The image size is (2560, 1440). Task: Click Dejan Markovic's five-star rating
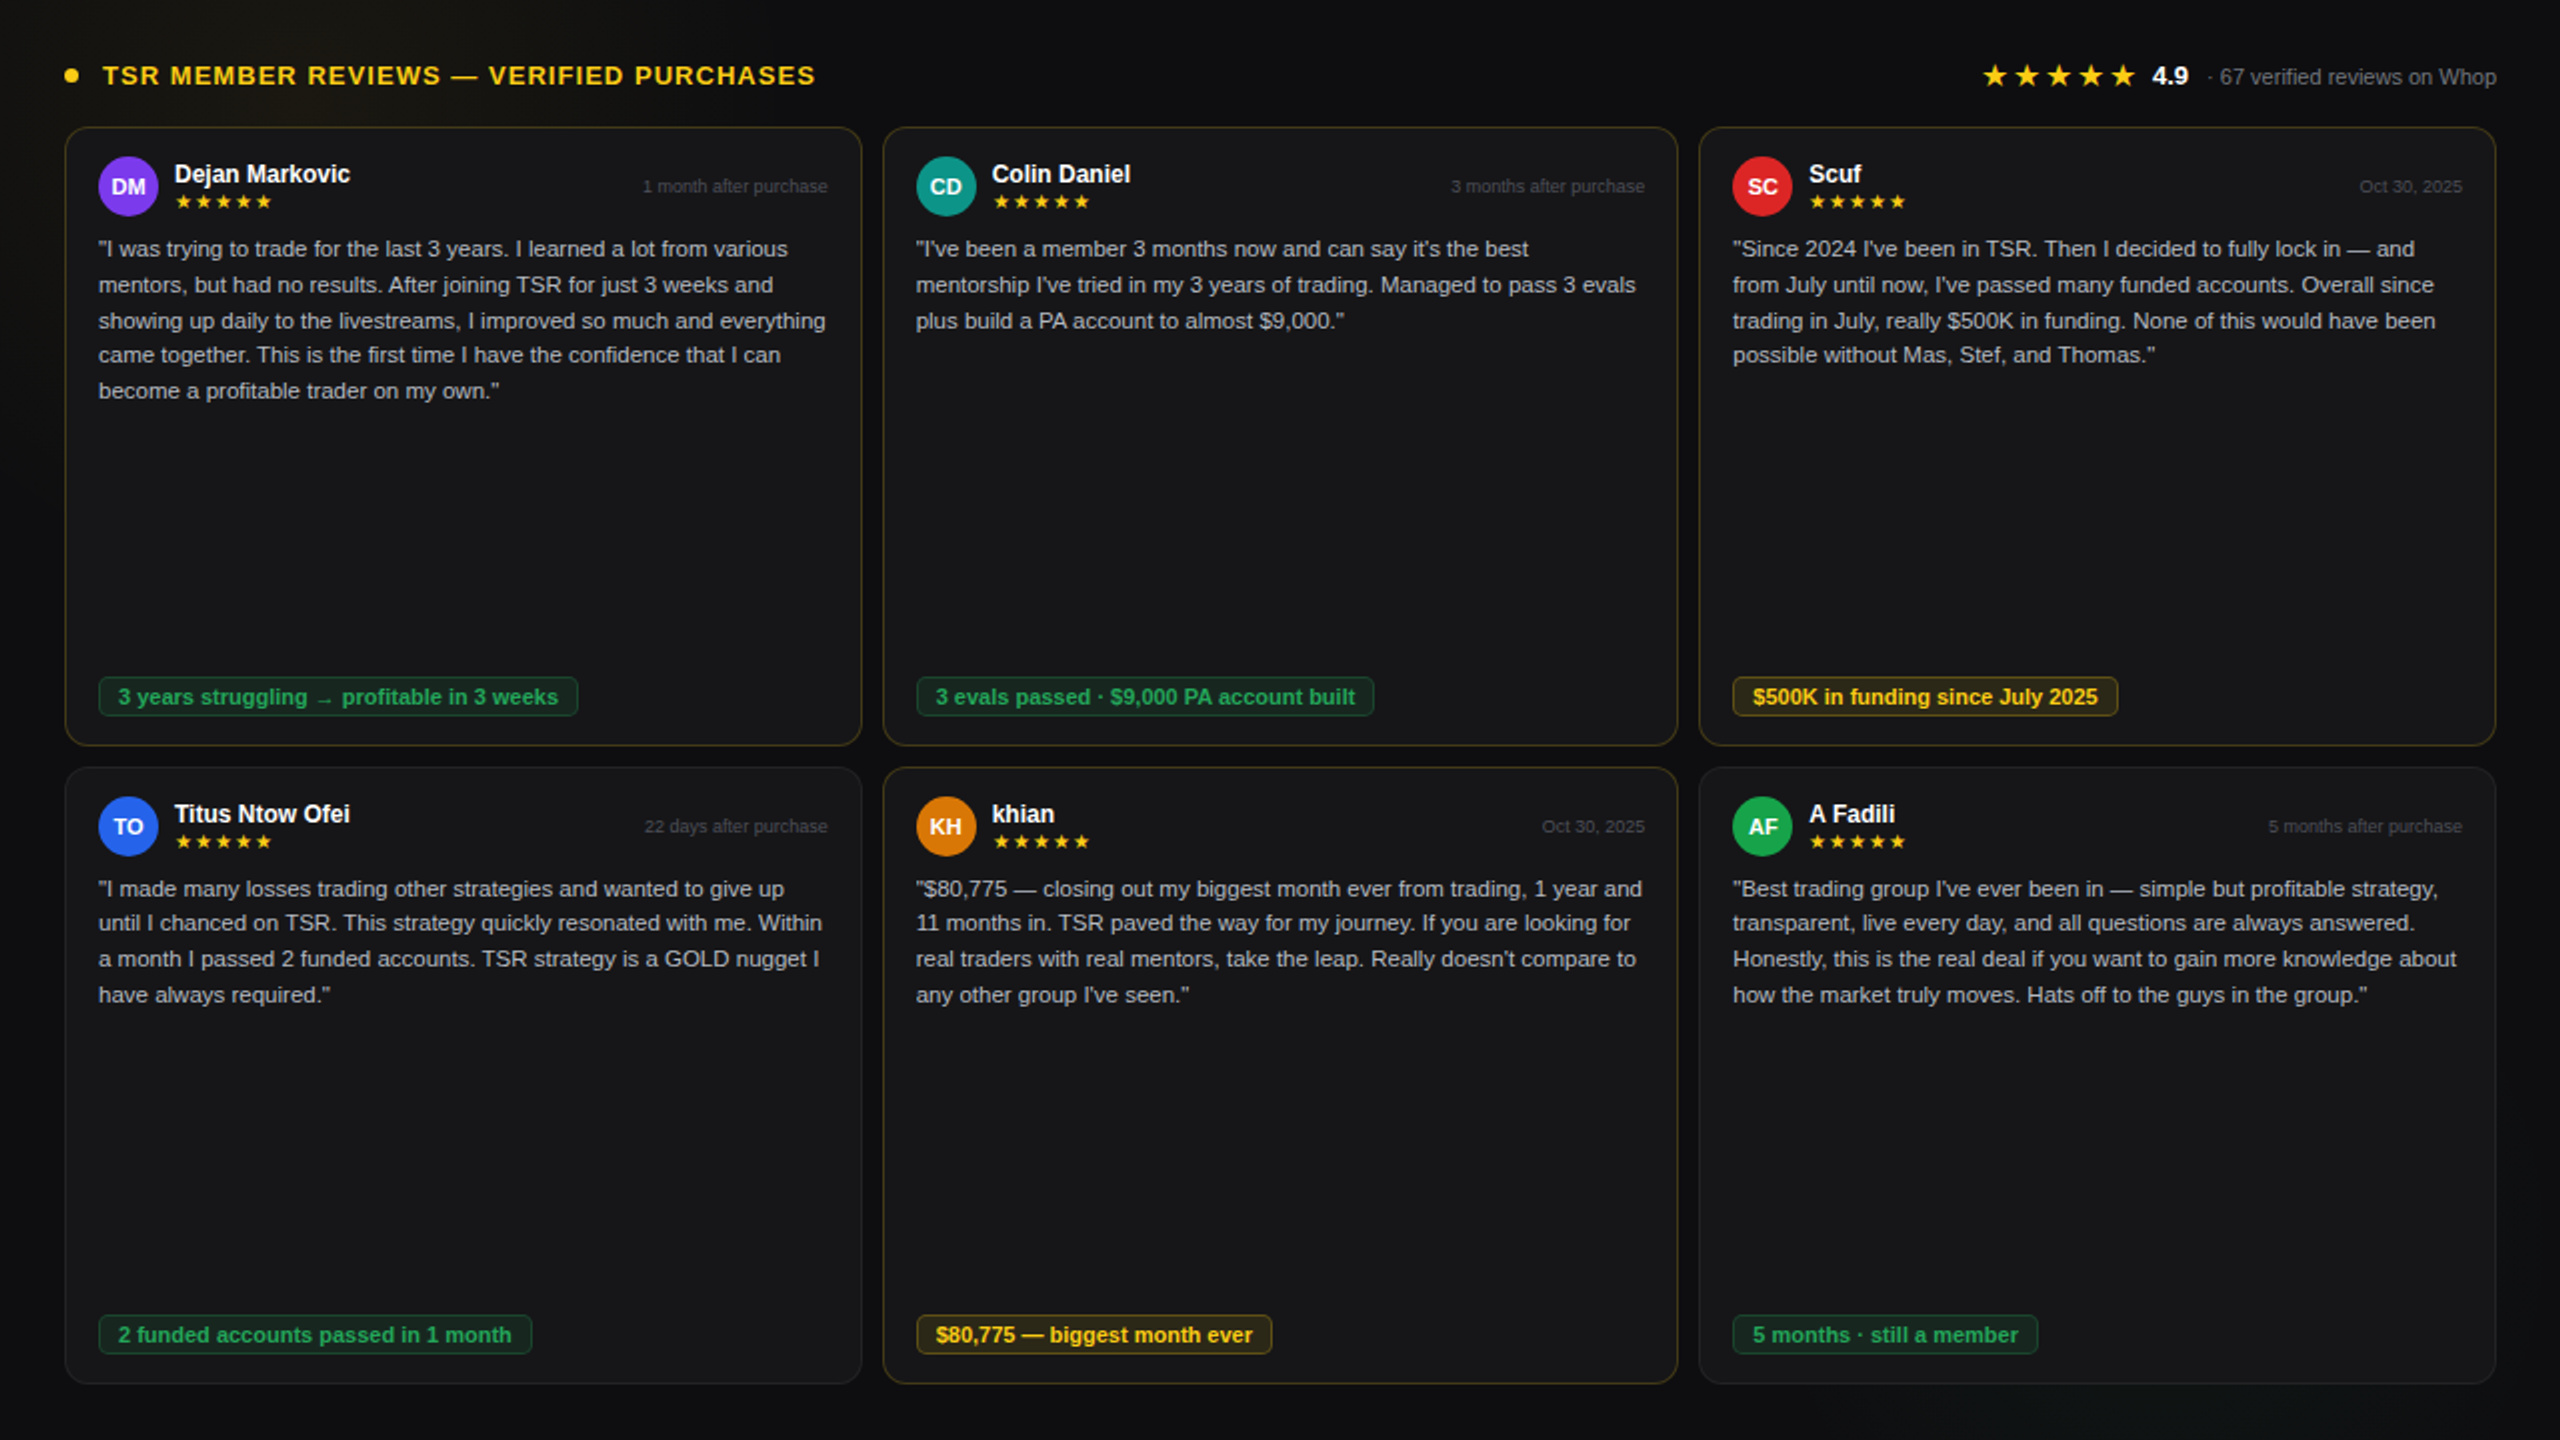click(x=223, y=202)
